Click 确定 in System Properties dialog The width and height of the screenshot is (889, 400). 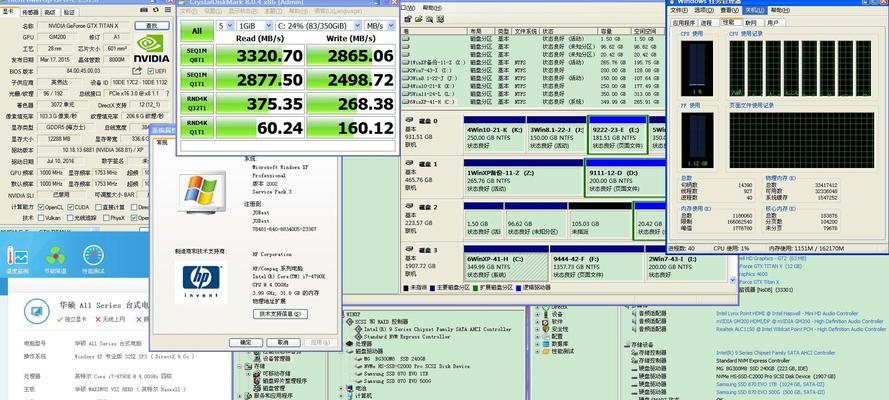pyautogui.click(x=246, y=342)
